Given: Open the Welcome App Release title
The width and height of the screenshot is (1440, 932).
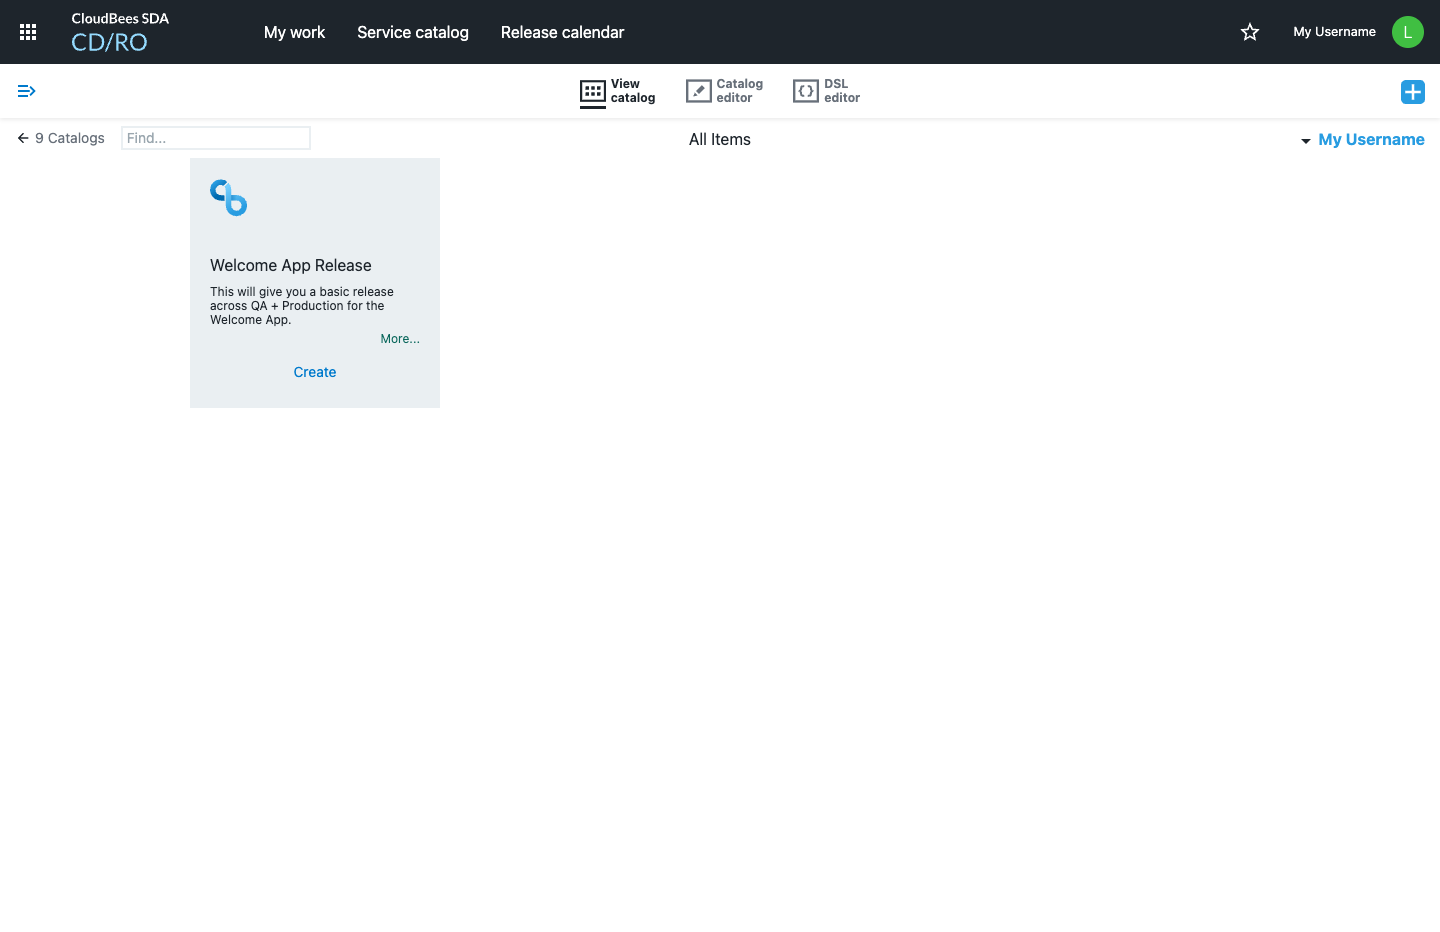Looking at the screenshot, I should (291, 265).
